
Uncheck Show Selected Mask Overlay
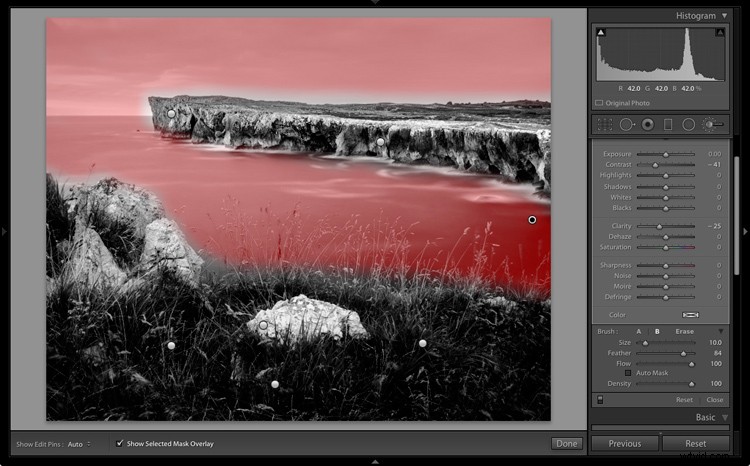tap(120, 444)
